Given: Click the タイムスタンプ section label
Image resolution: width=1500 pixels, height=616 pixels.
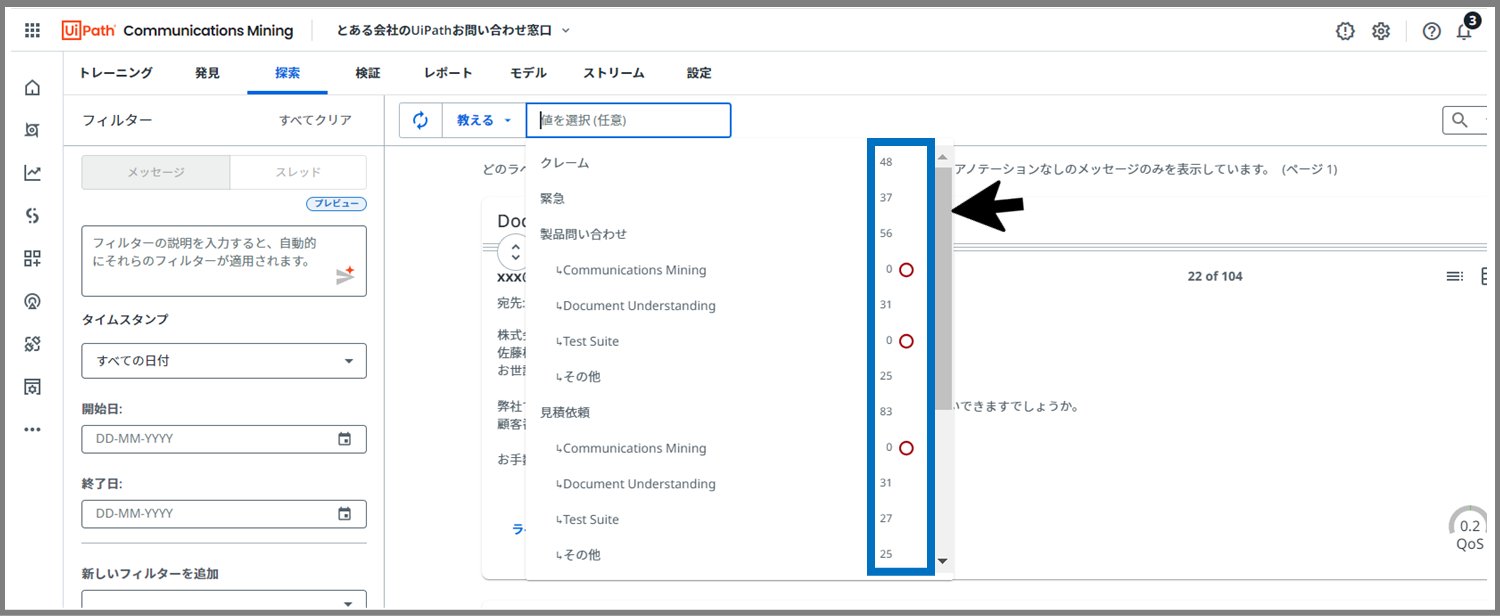Looking at the screenshot, I should [125, 320].
